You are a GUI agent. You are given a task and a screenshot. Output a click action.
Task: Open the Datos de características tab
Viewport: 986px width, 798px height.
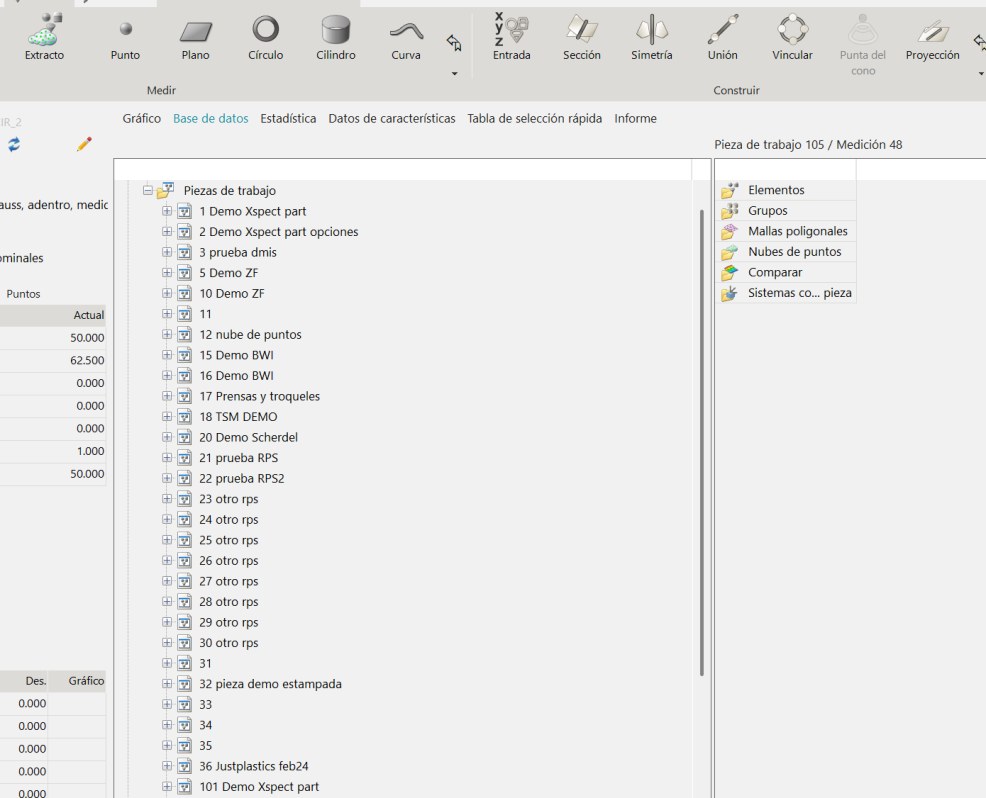click(x=392, y=118)
